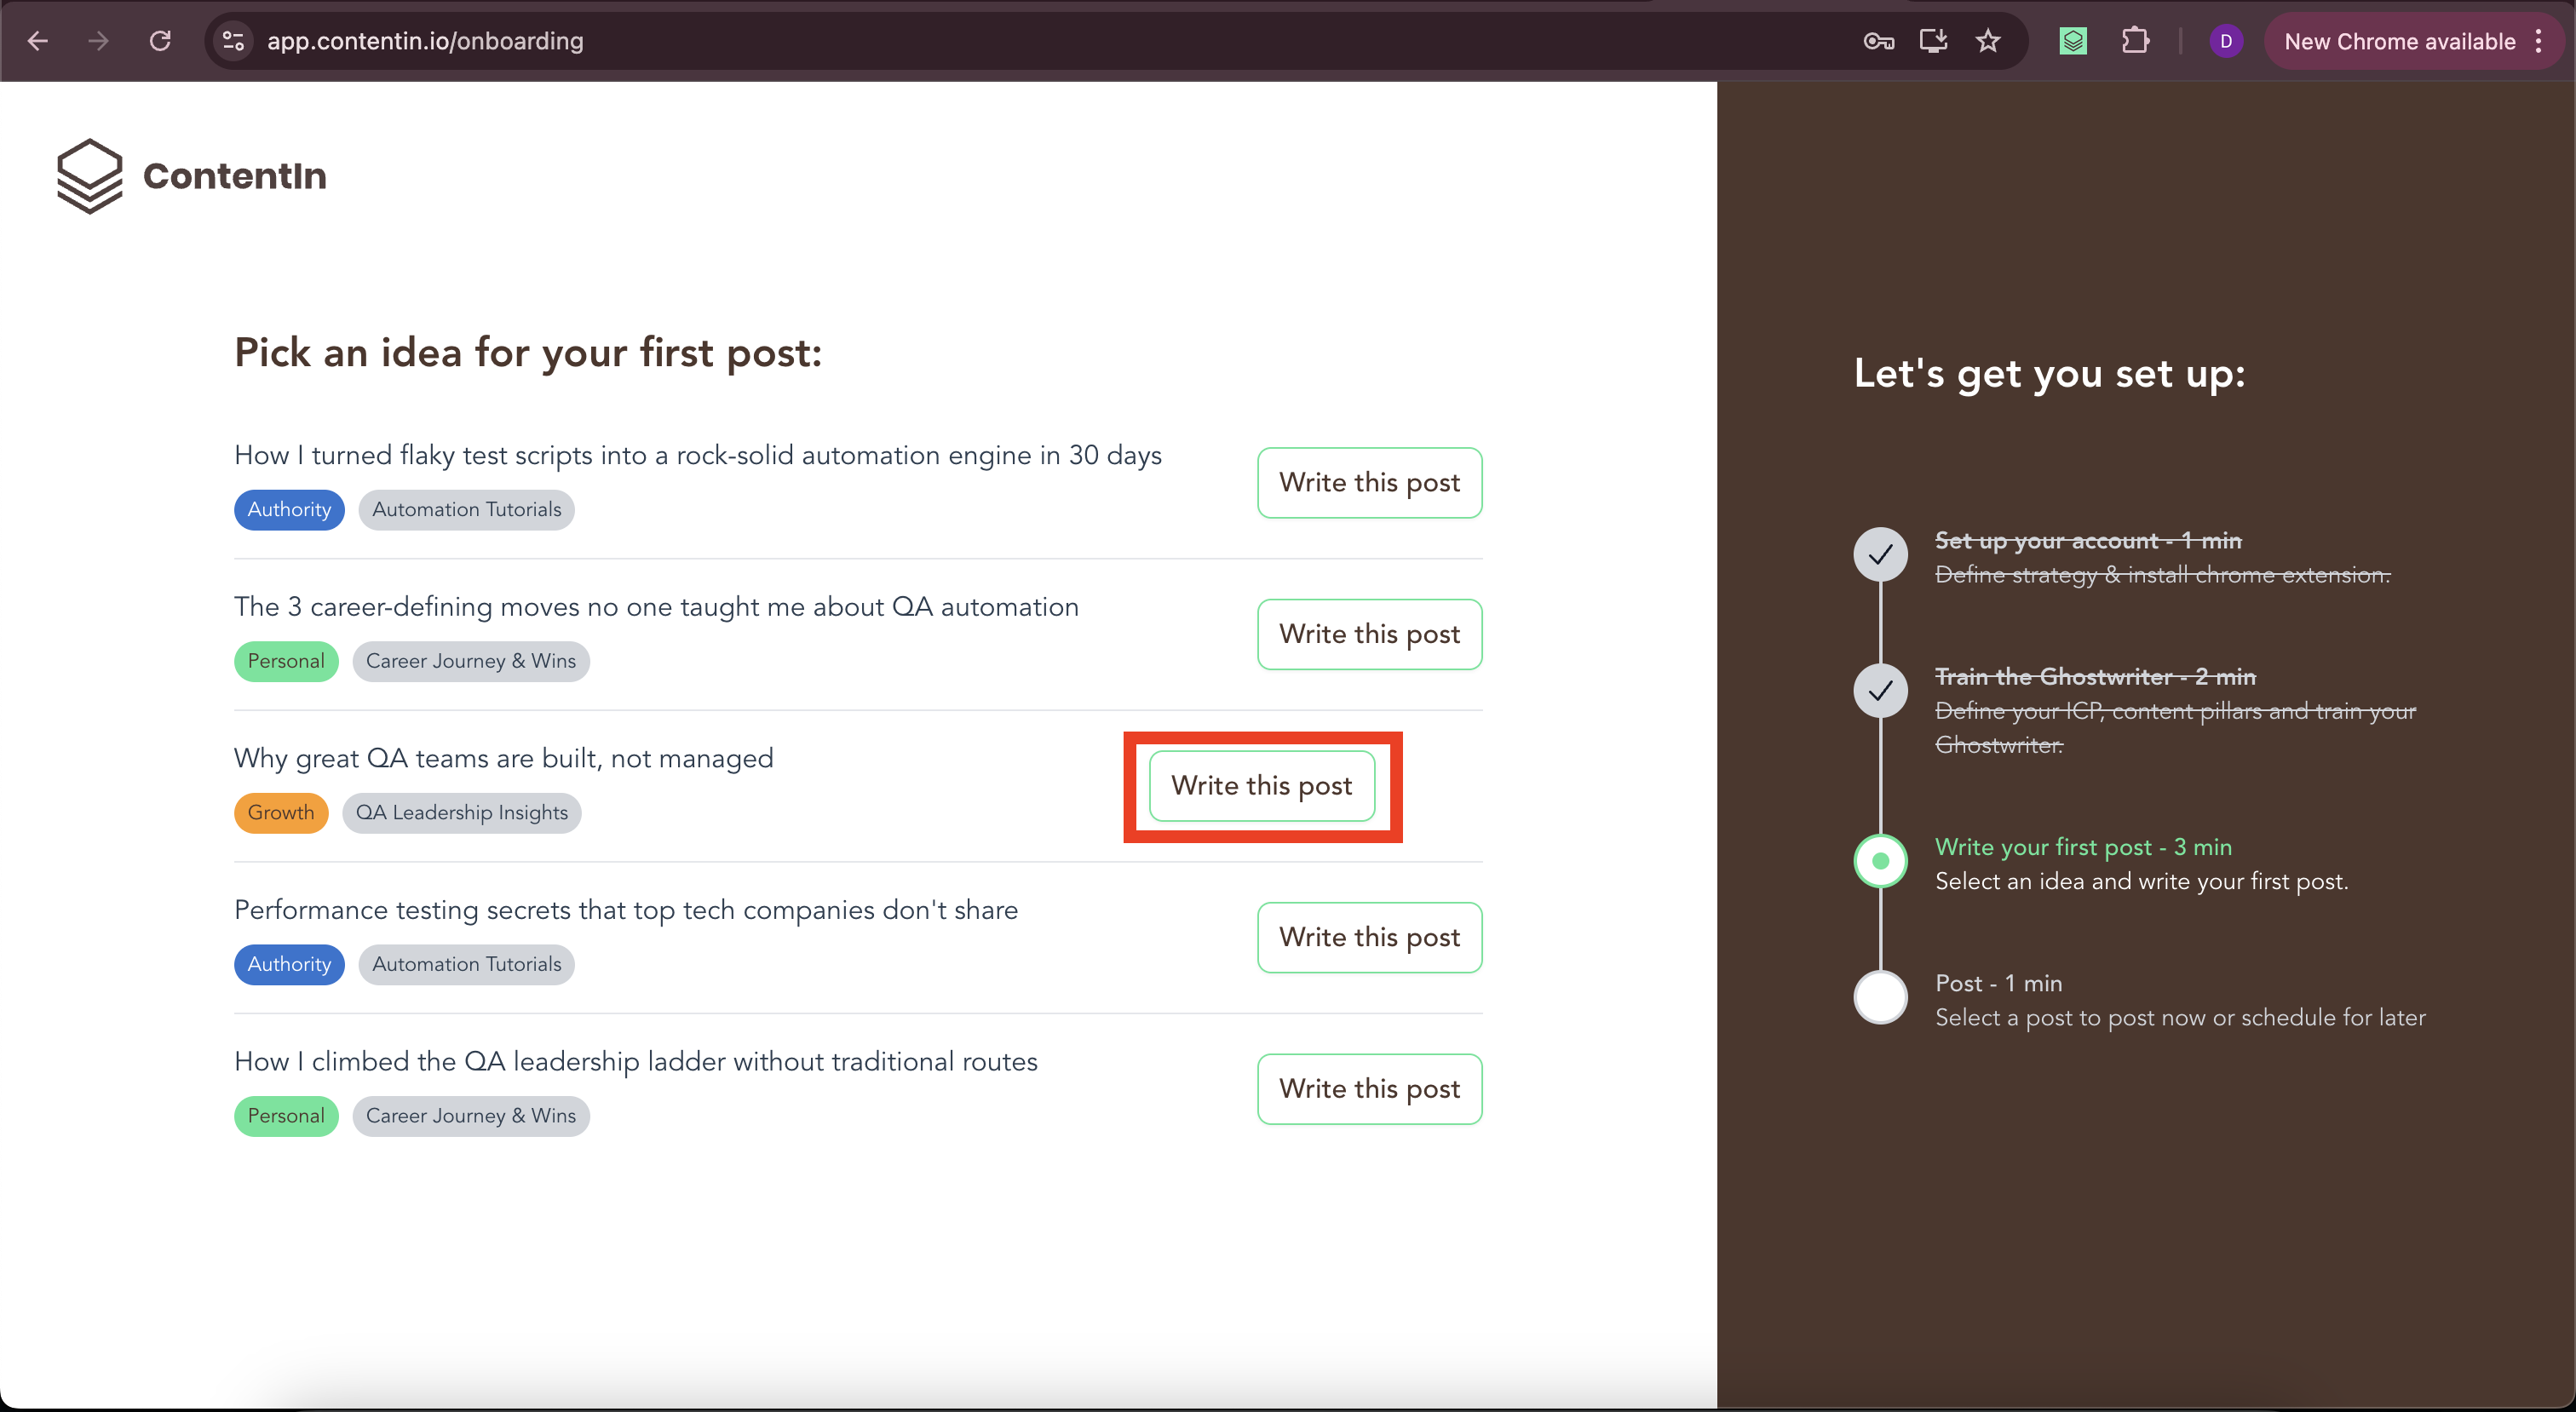The width and height of the screenshot is (2576, 1412).
Task: Open saved passwords key icon
Action: click(1879, 41)
